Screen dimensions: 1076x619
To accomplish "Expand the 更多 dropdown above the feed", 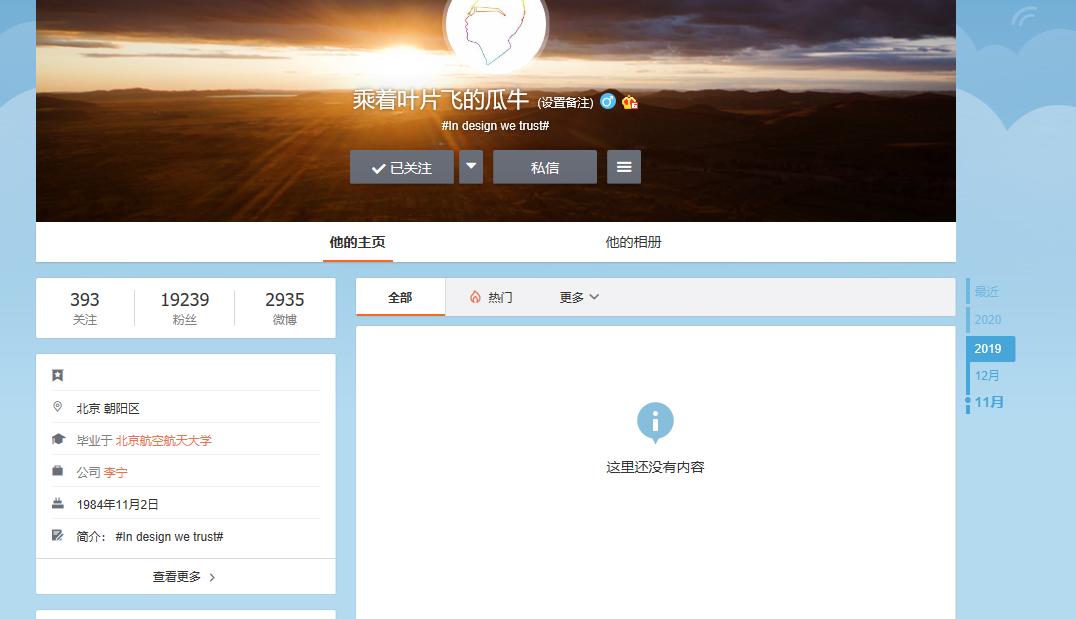I will [577, 297].
